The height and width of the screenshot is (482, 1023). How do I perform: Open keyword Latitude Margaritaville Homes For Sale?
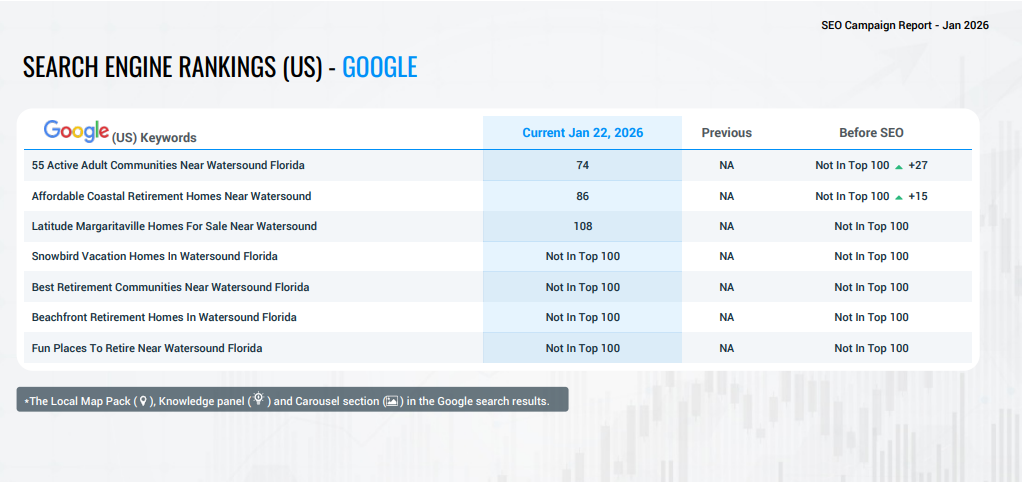[x=174, y=226]
